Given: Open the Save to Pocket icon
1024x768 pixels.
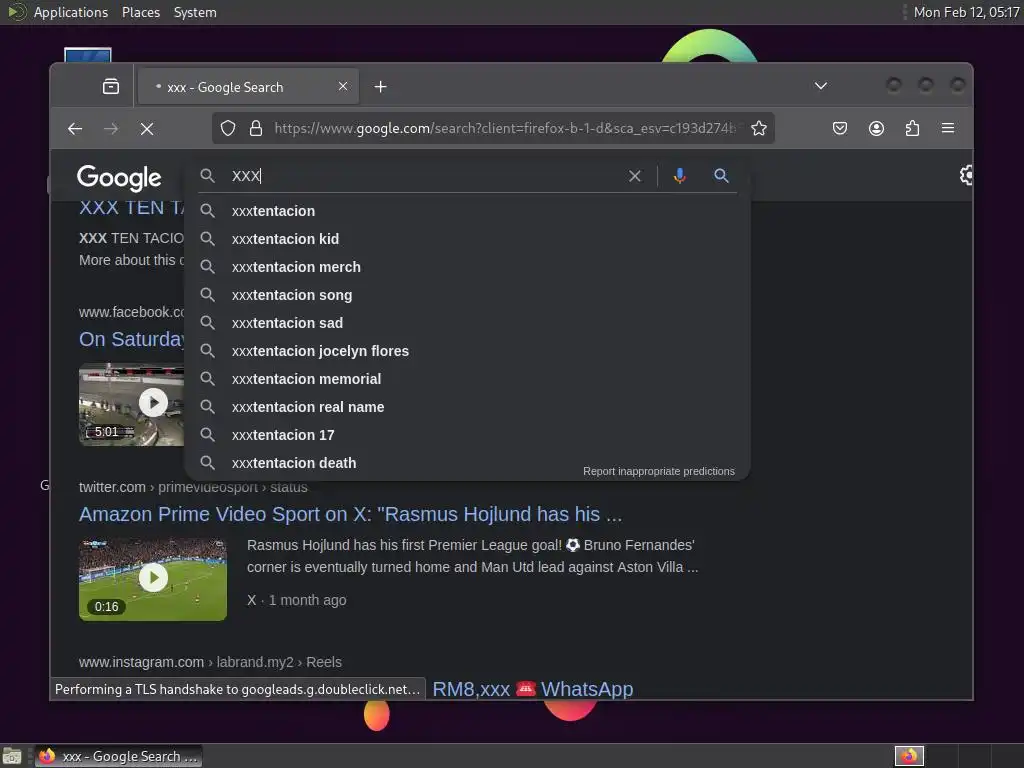Looking at the screenshot, I should click(840, 128).
